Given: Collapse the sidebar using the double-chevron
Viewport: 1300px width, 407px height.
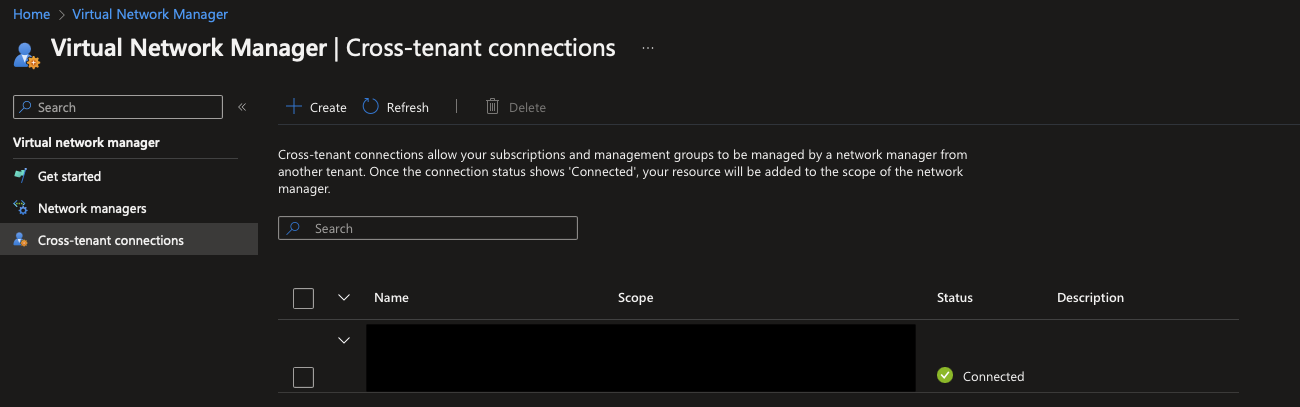Looking at the screenshot, I should (242, 107).
